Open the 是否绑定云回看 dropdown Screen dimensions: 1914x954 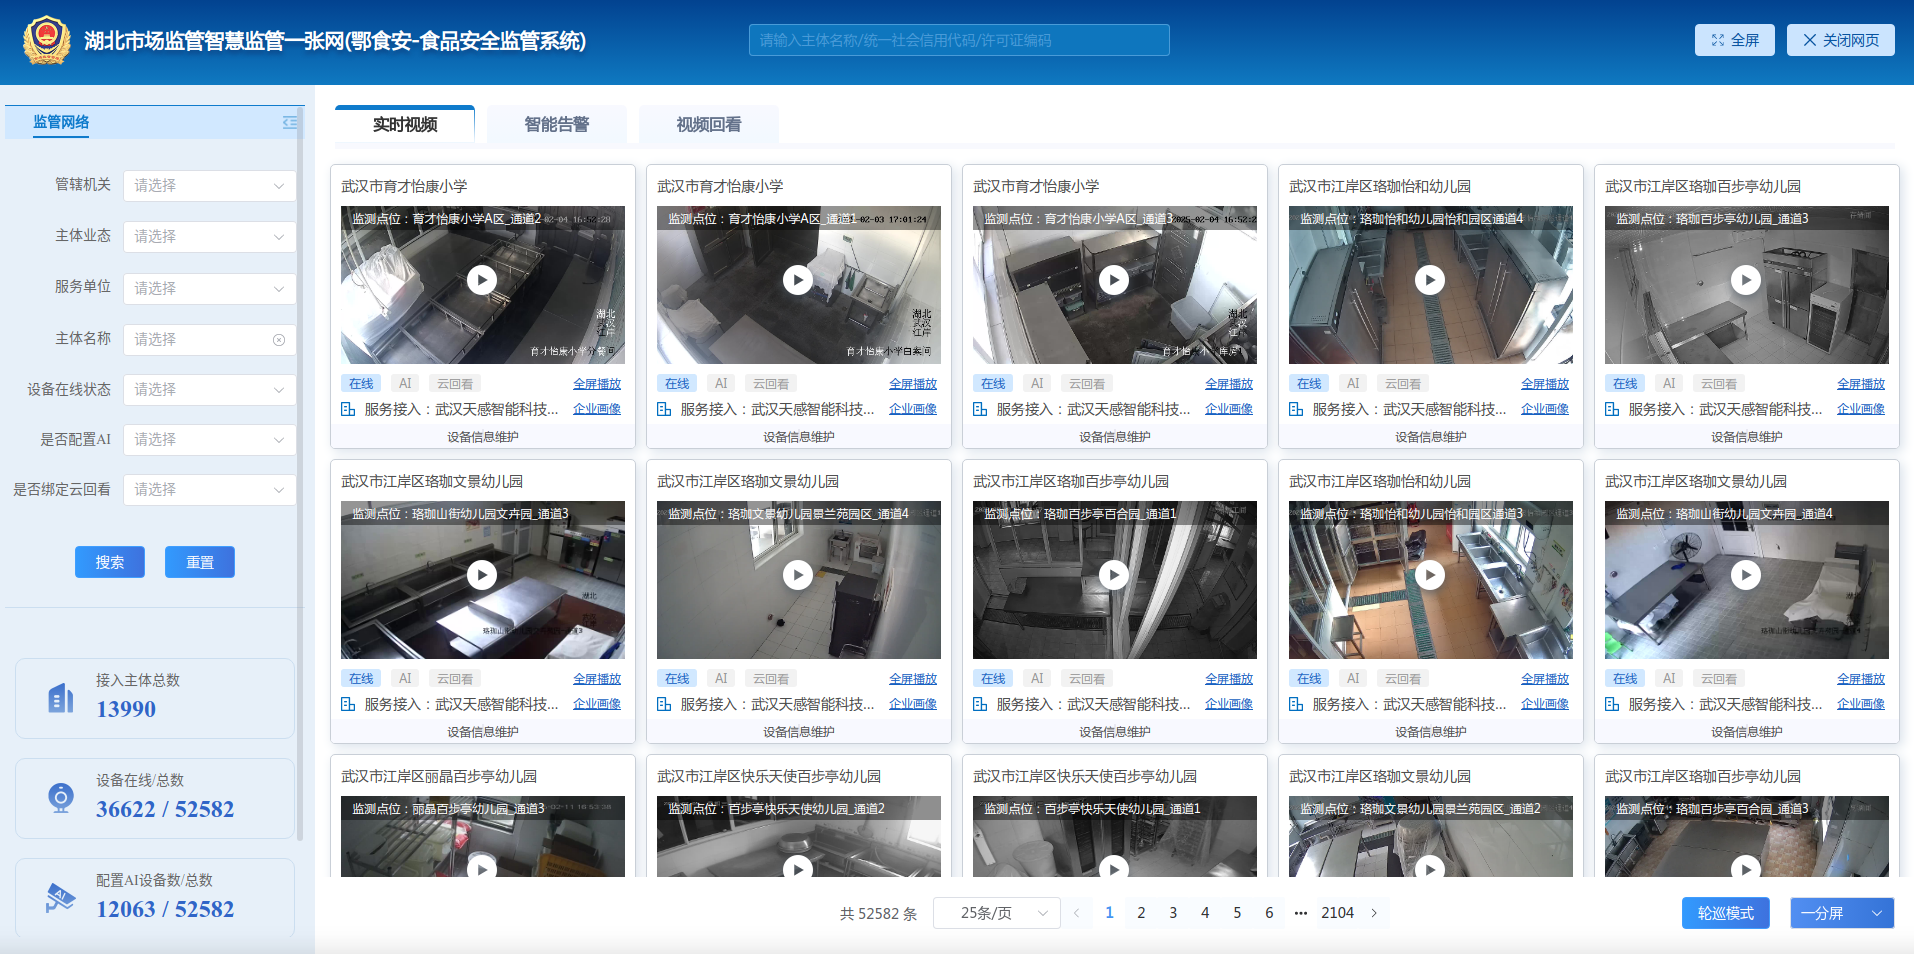[x=210, y=490]
